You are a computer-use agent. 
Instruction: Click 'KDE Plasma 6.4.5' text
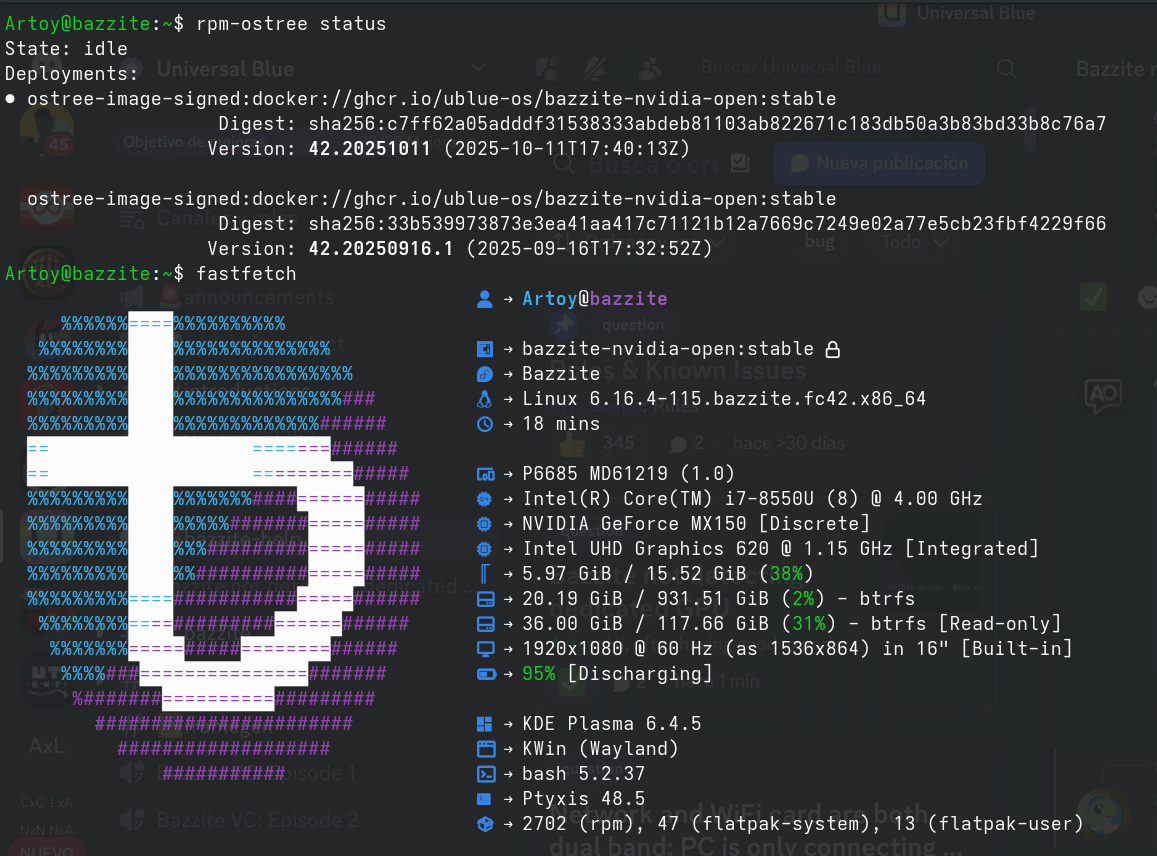tap(612, 725)
